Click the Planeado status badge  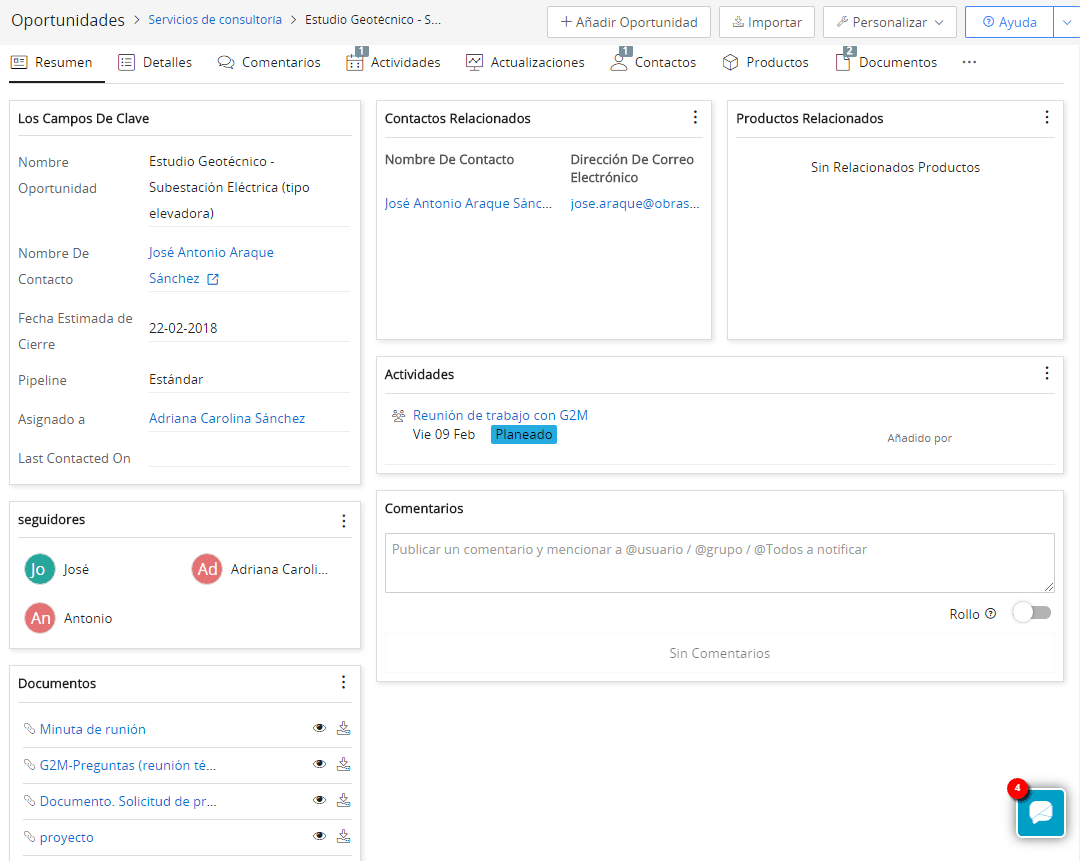click(523, 435)
